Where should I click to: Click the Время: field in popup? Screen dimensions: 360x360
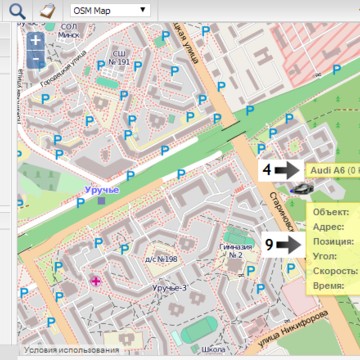point(328,285)
